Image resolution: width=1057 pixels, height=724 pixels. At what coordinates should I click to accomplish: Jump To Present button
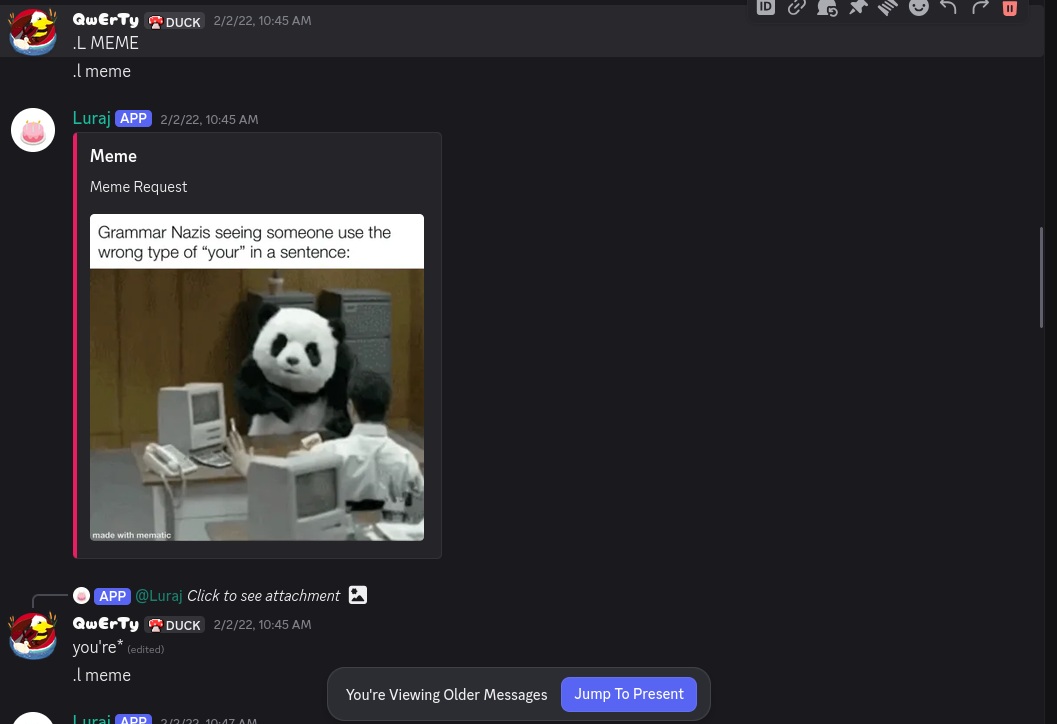tap(628, 694)
